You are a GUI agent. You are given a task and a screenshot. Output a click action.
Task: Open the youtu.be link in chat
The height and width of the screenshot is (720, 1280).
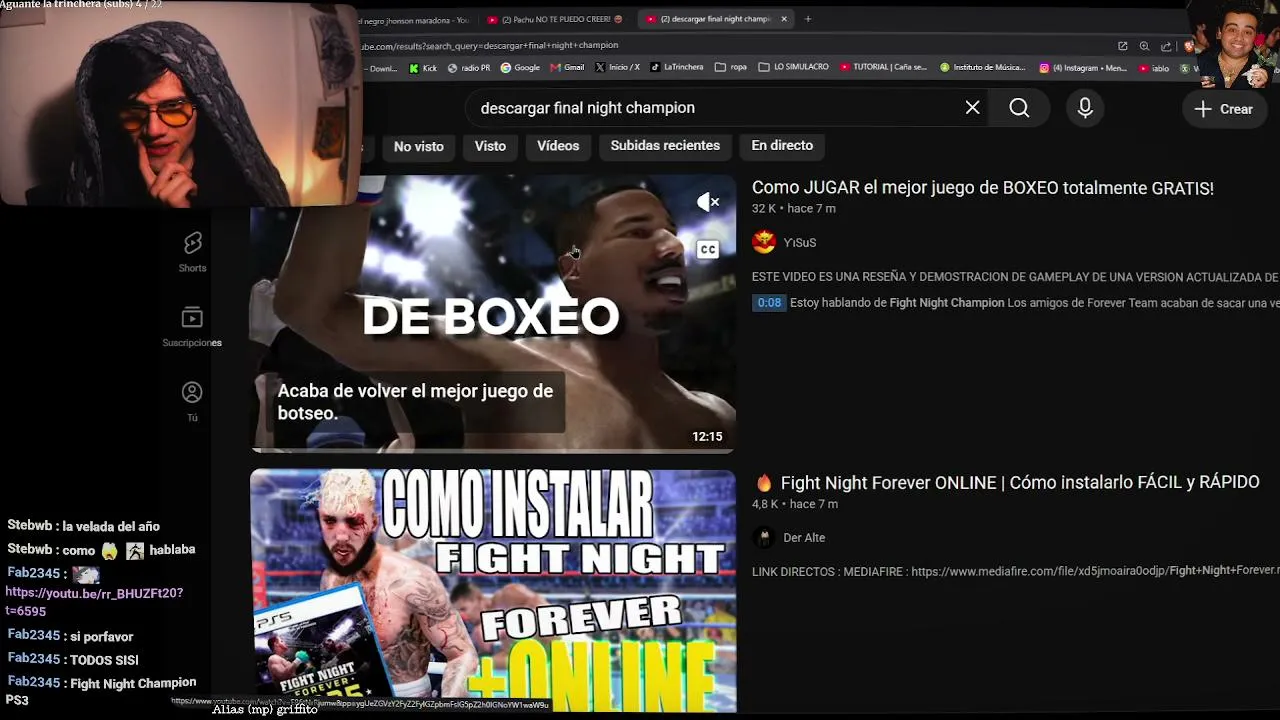(x=94, y=602)
